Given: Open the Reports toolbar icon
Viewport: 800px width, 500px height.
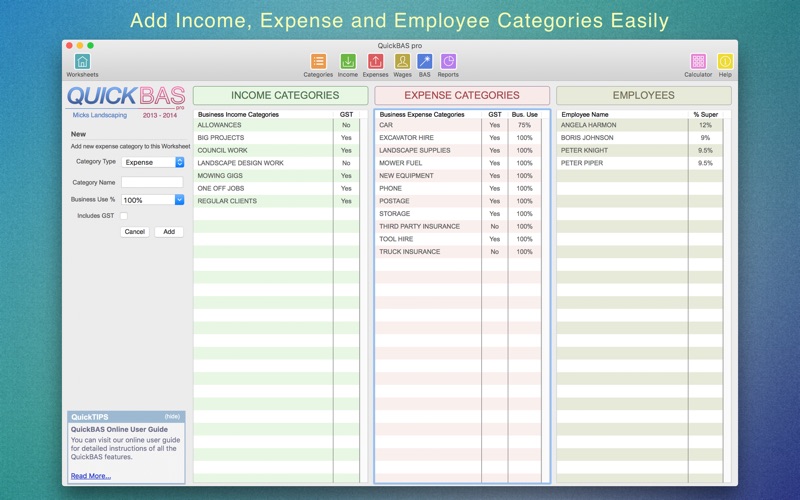Looking at the screenshot, I should click(448, 62).
